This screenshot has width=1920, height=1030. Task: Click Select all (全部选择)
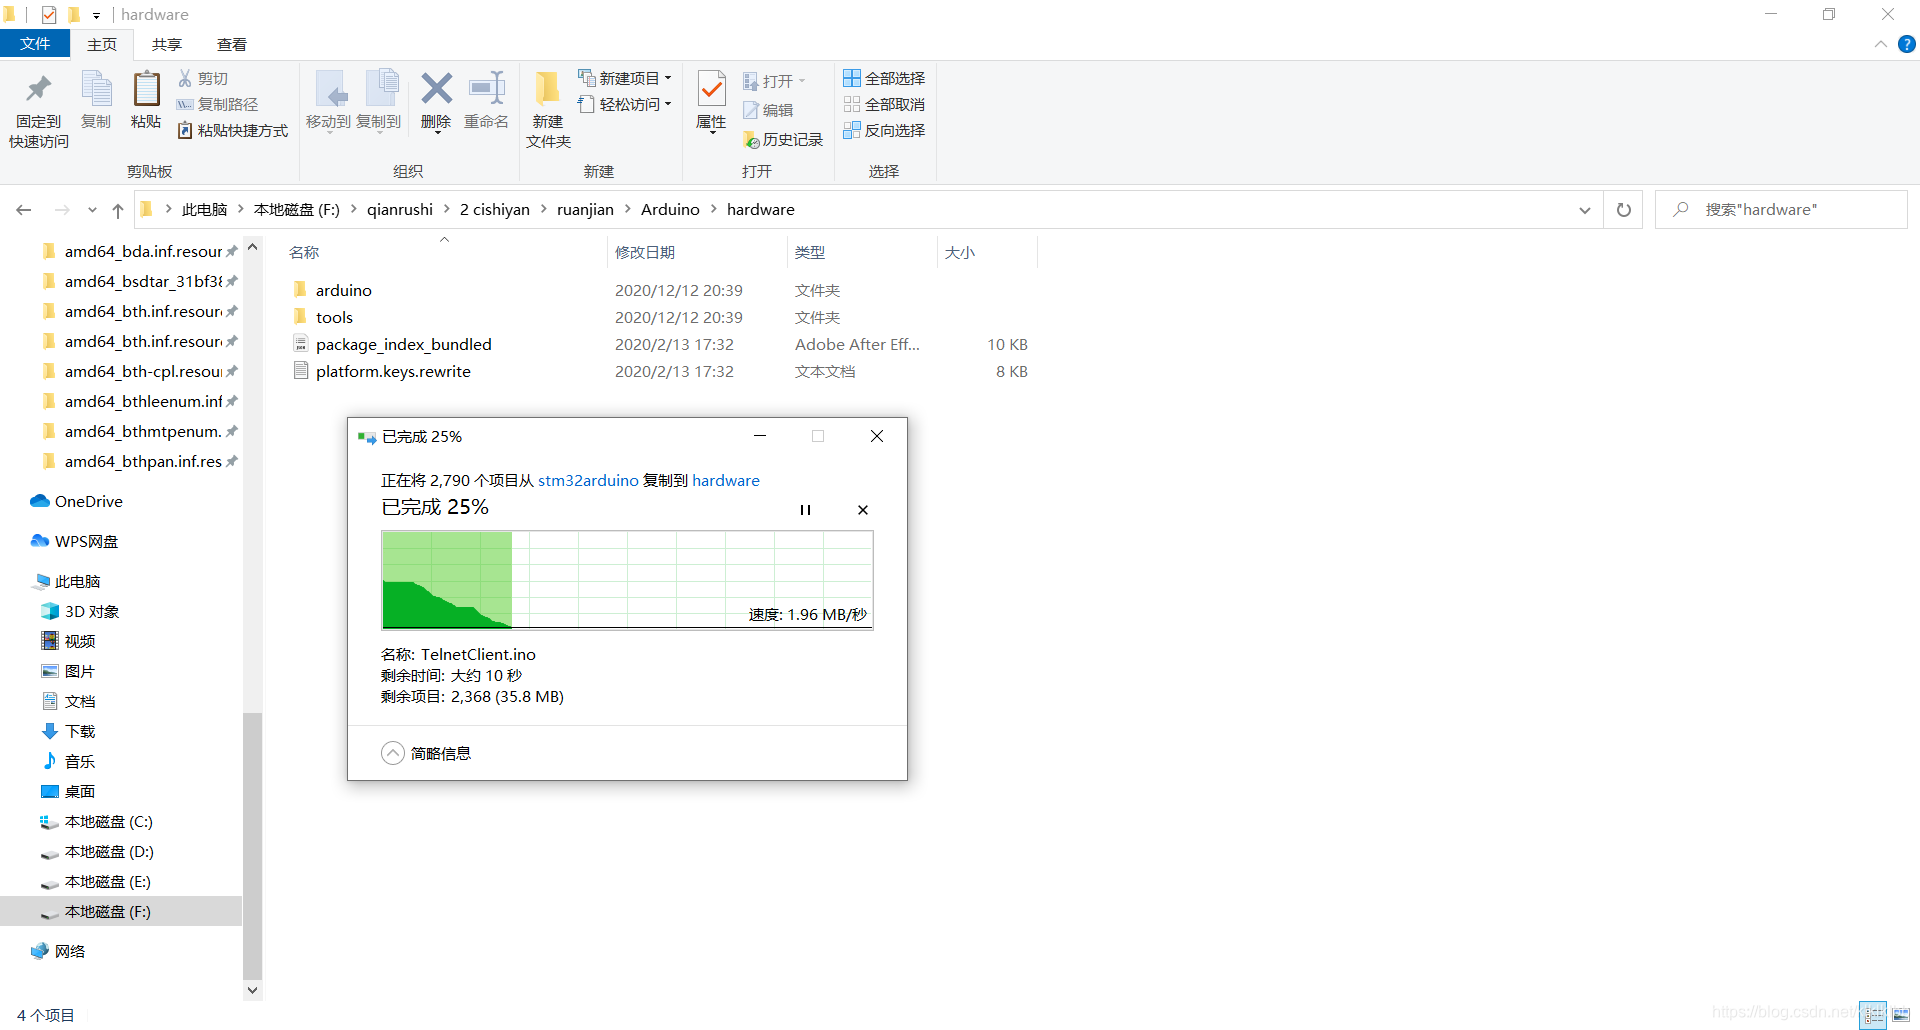coord(884,78)
